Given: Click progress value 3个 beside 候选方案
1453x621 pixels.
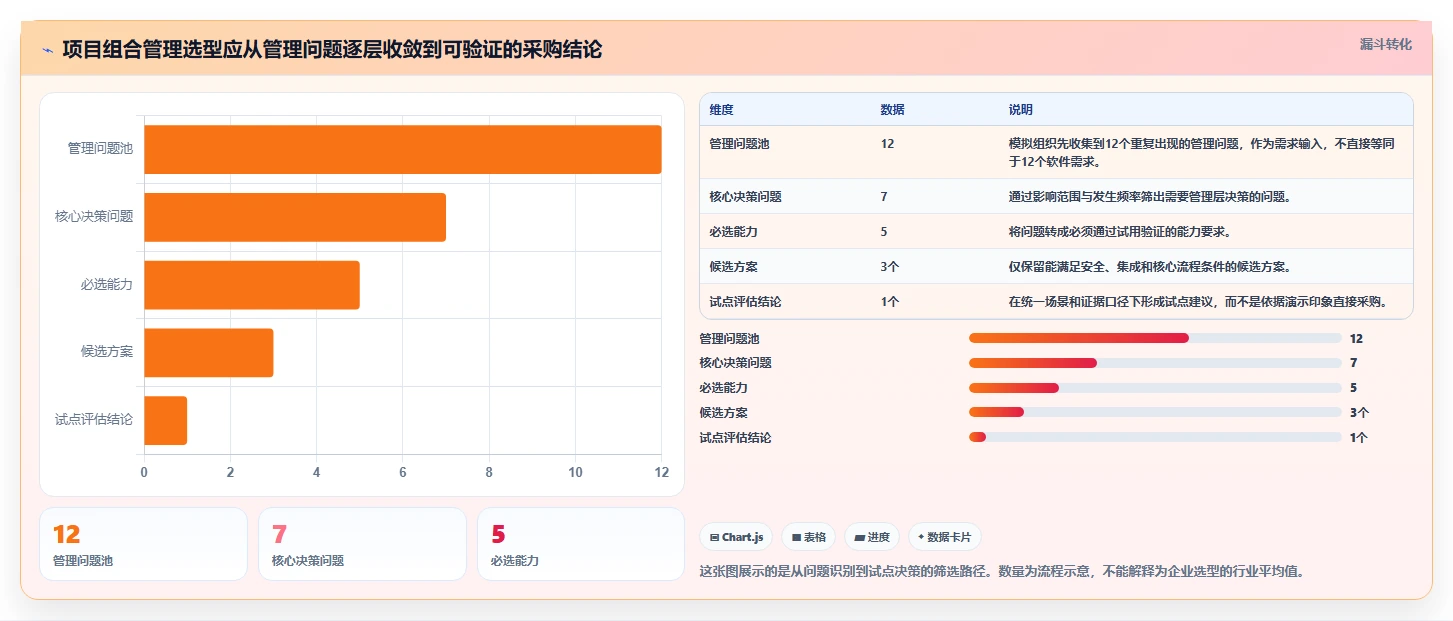Looking at the screenshot, I should point(1359,412).
